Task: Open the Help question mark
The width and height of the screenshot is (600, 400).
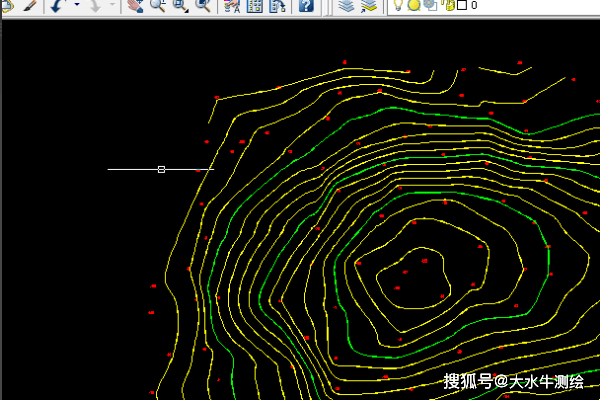Action: (306, 6)
